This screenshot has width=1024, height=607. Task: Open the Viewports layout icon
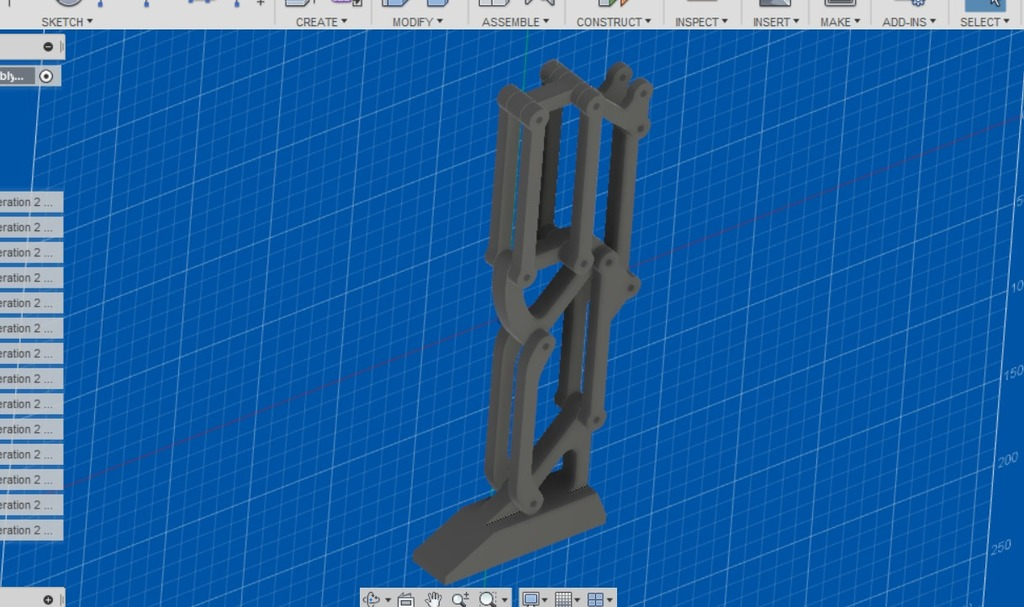595,599
